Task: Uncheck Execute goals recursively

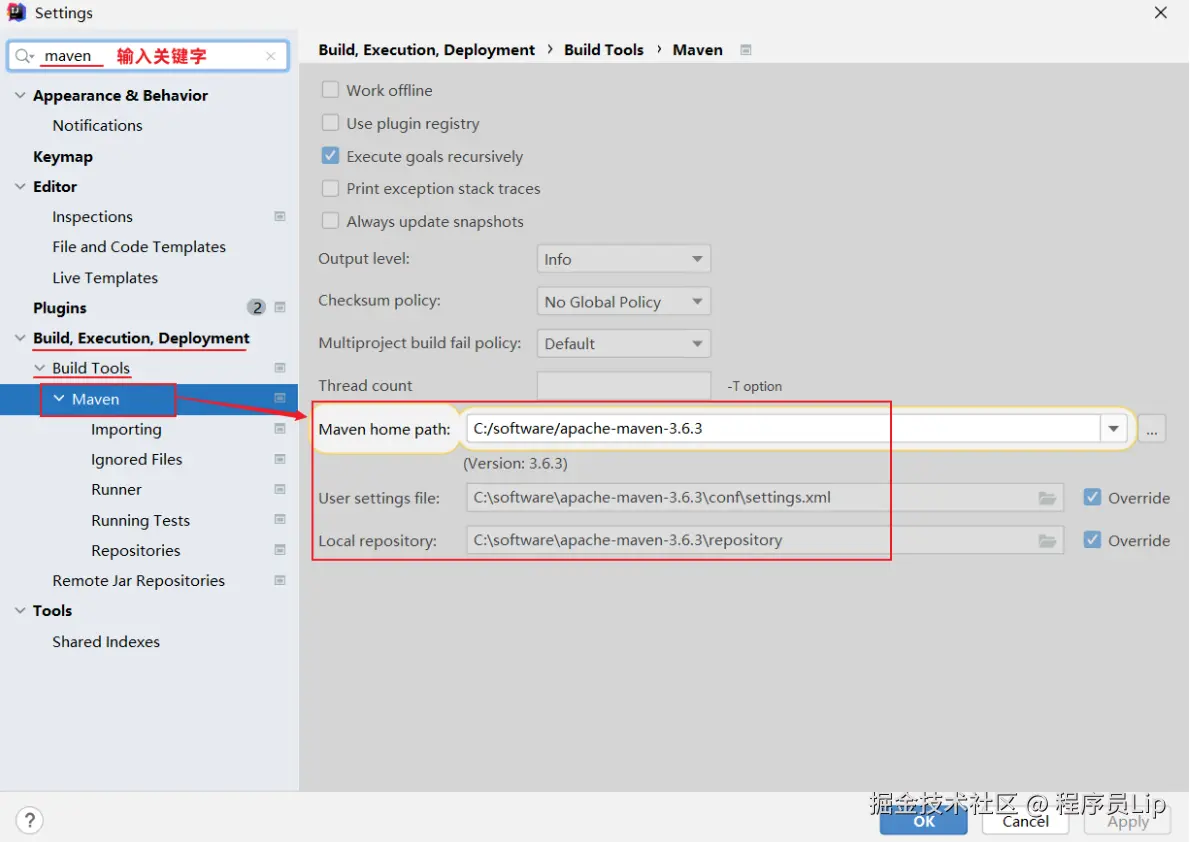Action: [x=330, y=156]
